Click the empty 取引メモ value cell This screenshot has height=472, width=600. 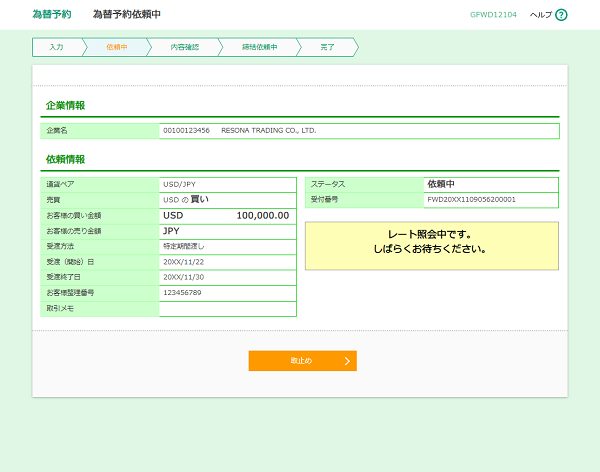coord(228,309)
